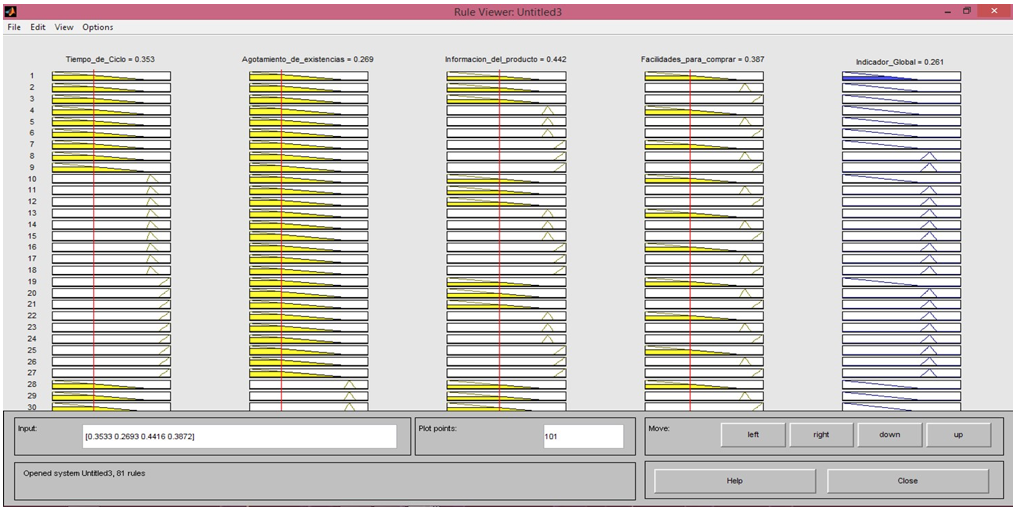Click the 'Informacion_del_producto = 0.442' label

click(x=505, y=59)
